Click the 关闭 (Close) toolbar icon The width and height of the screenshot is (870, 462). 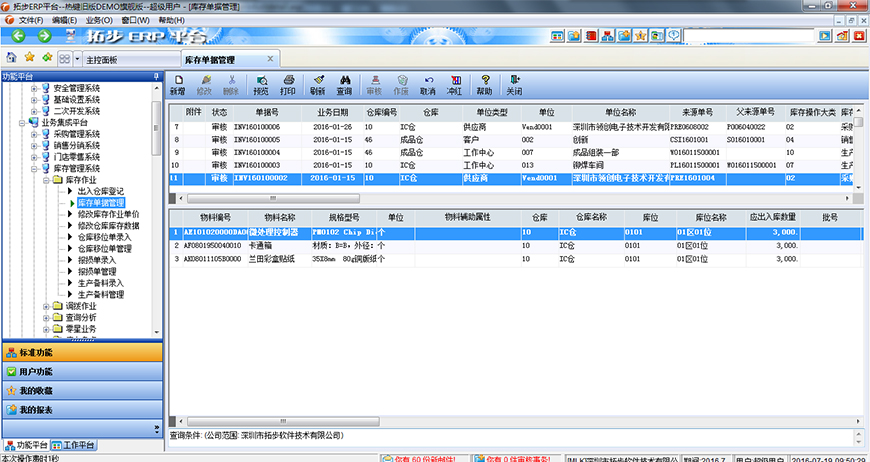[x=514, y=84]
